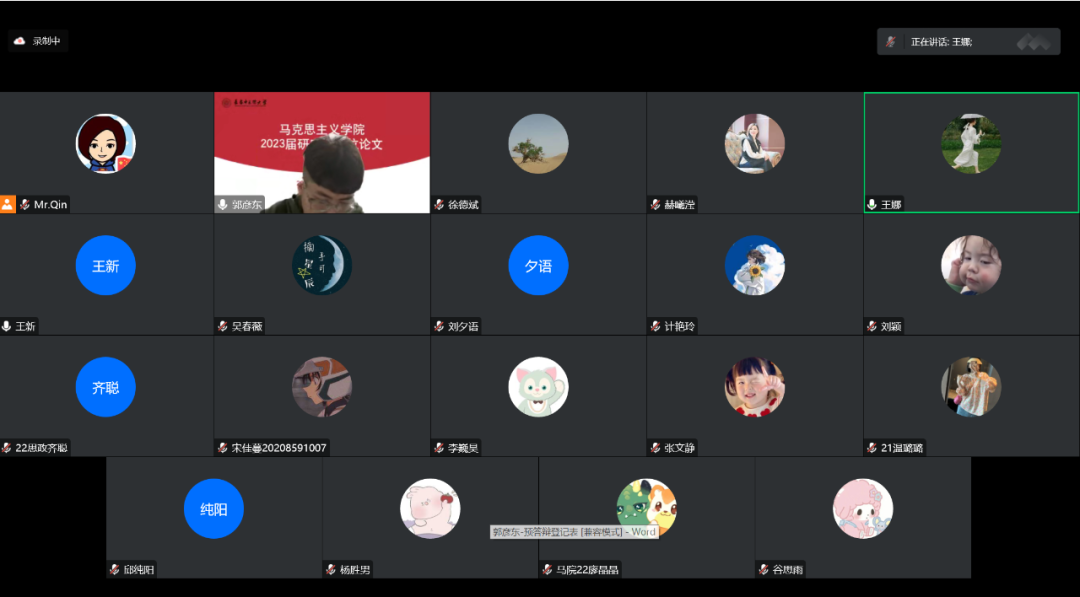Click the 计艳玲 name label
This screenshot has width=1080, height=597.
point(679,326)
